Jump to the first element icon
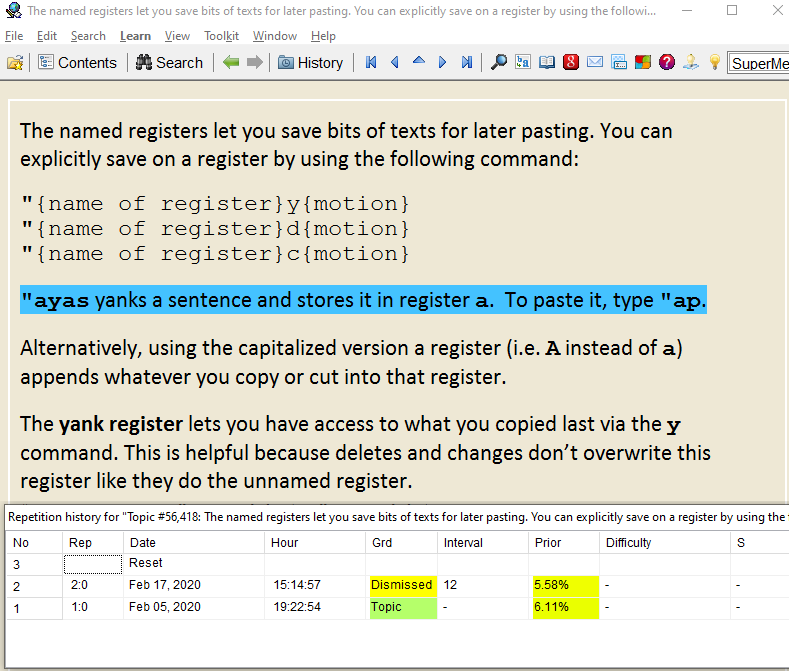The height and width of the screenshot is (671, 789). [x=371, y=62]
